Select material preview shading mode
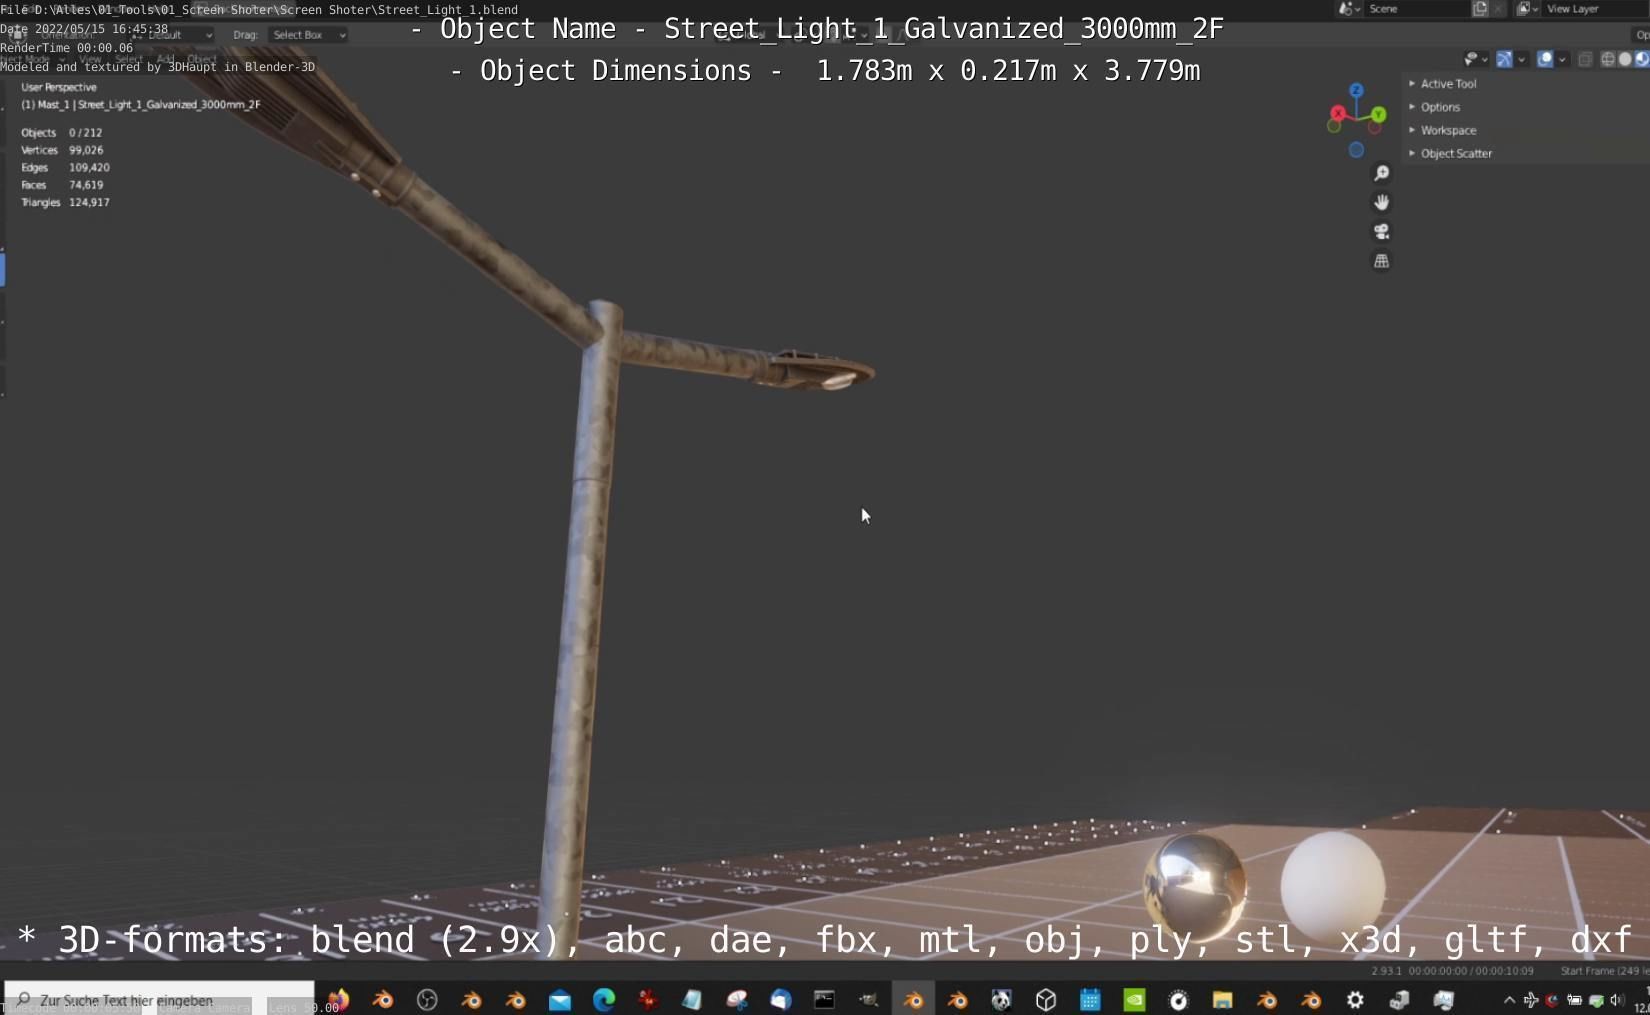1650x1015 pixels. pos(1641,59)
